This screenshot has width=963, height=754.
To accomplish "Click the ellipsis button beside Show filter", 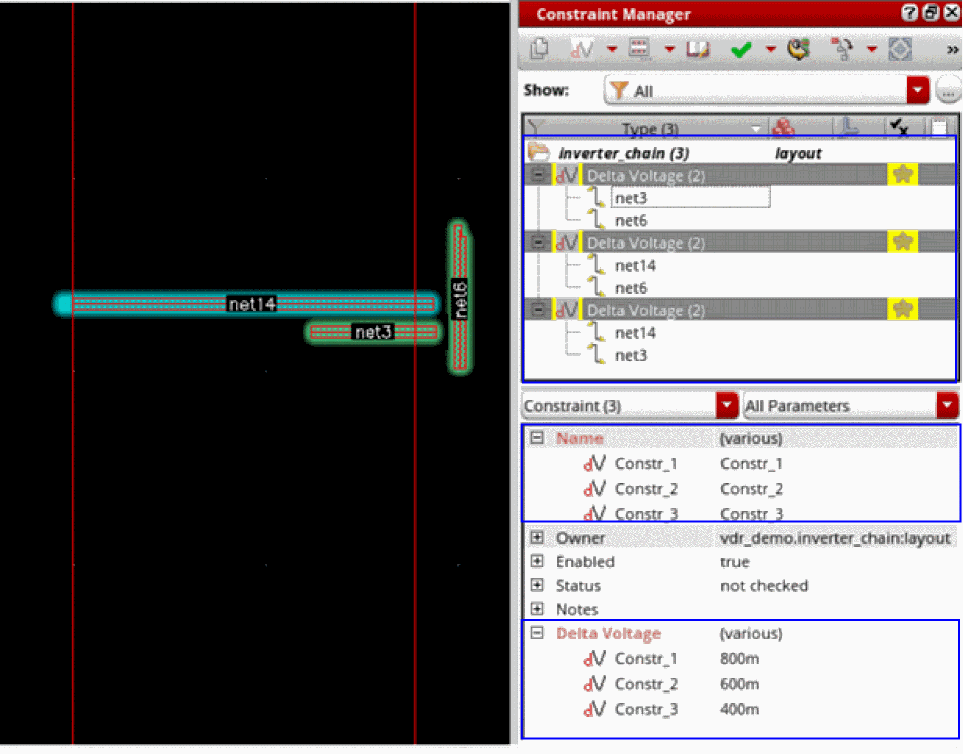I will tap(948, 91).
